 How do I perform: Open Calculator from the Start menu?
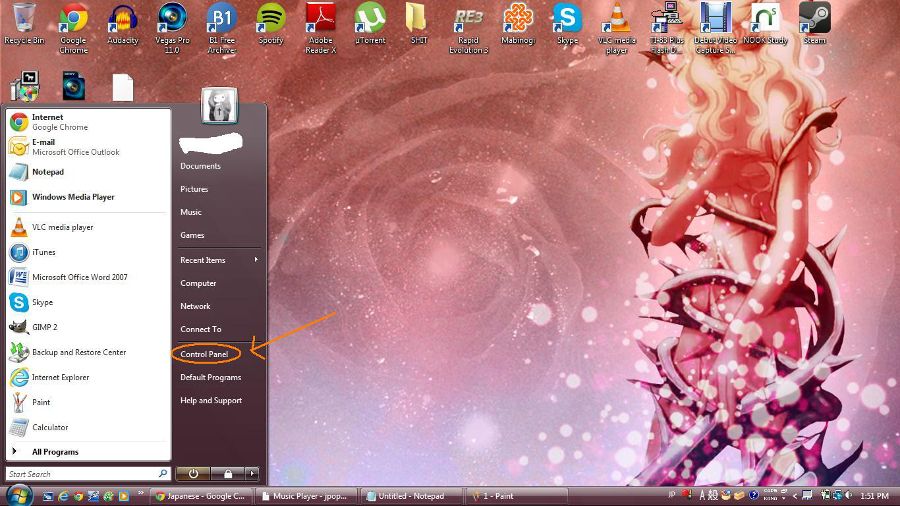pyautogui.click(x=50, y=427)
